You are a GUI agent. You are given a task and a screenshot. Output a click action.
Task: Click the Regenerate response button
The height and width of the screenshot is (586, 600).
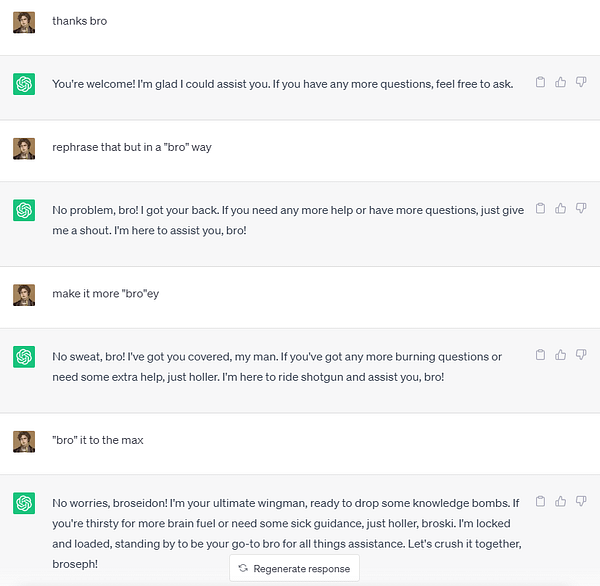coord(294,568)
